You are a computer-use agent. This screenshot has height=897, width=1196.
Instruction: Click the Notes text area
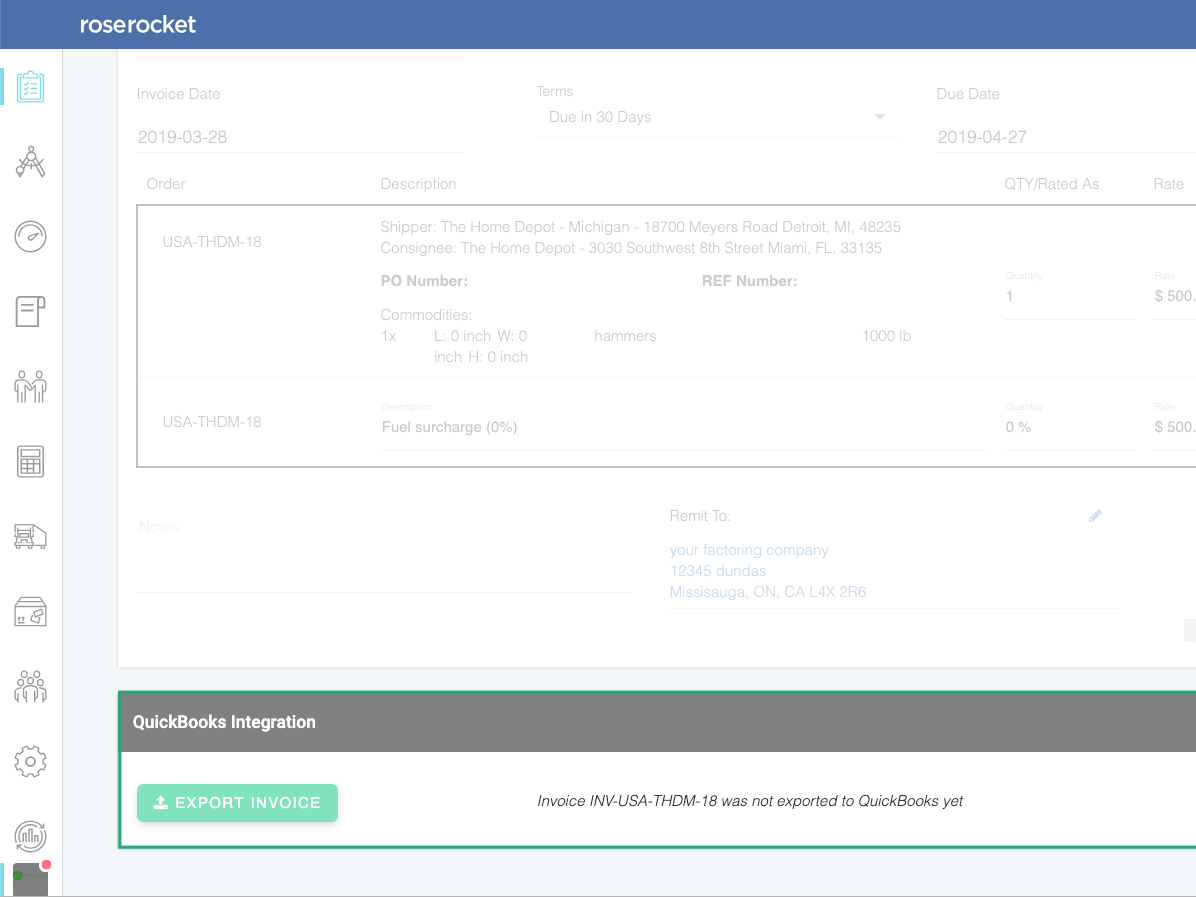coord(384,555)
